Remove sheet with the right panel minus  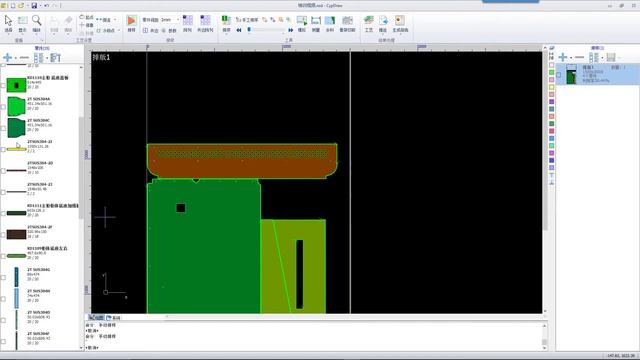(x=579, y=57)
